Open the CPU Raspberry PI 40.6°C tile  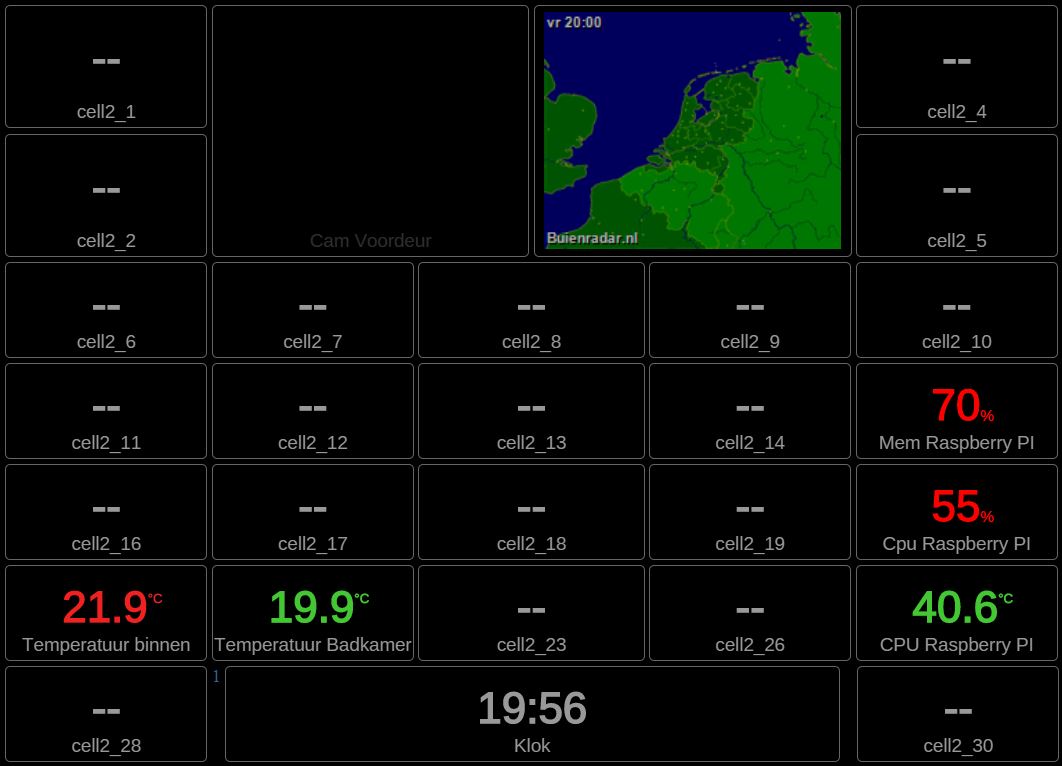click(956, 613)
